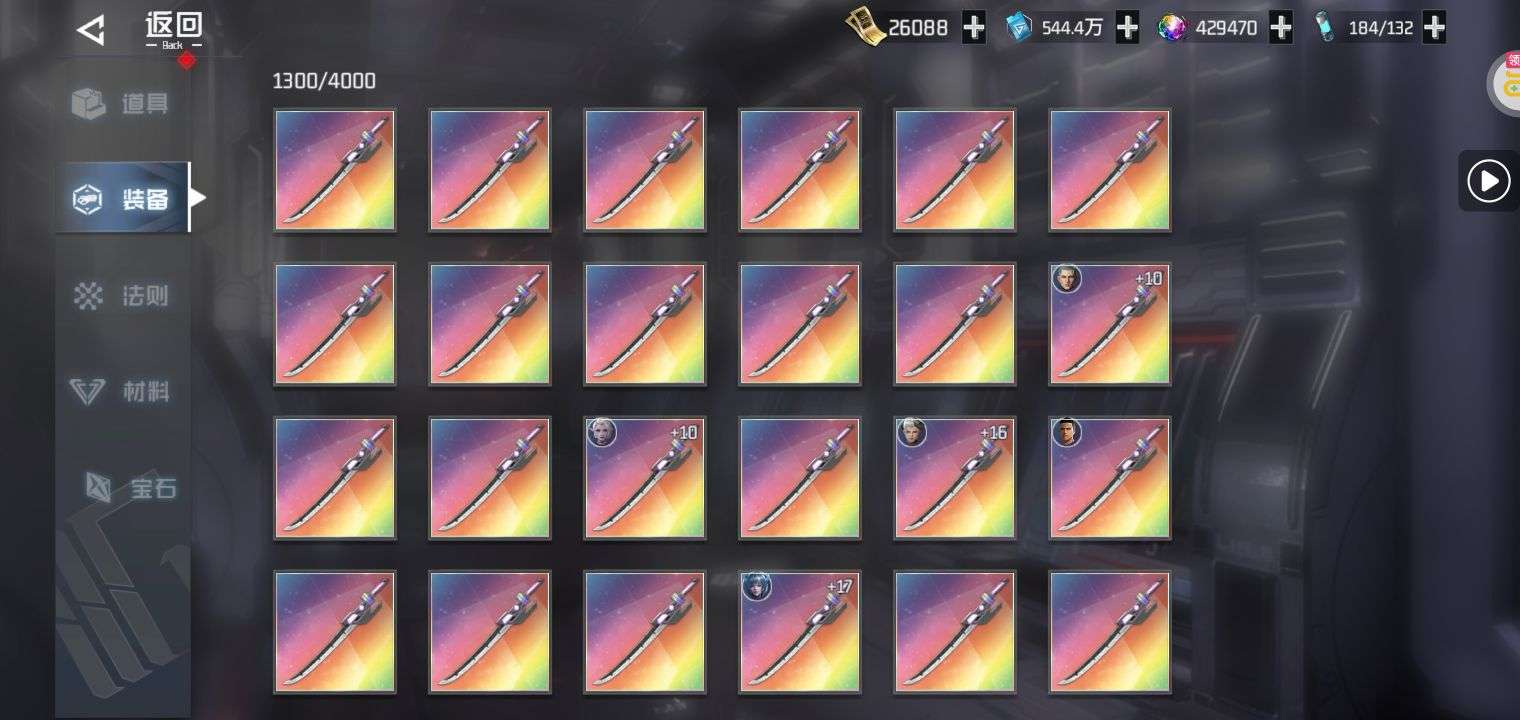Choose the +10 sword in third row

(x=645, y=478)
